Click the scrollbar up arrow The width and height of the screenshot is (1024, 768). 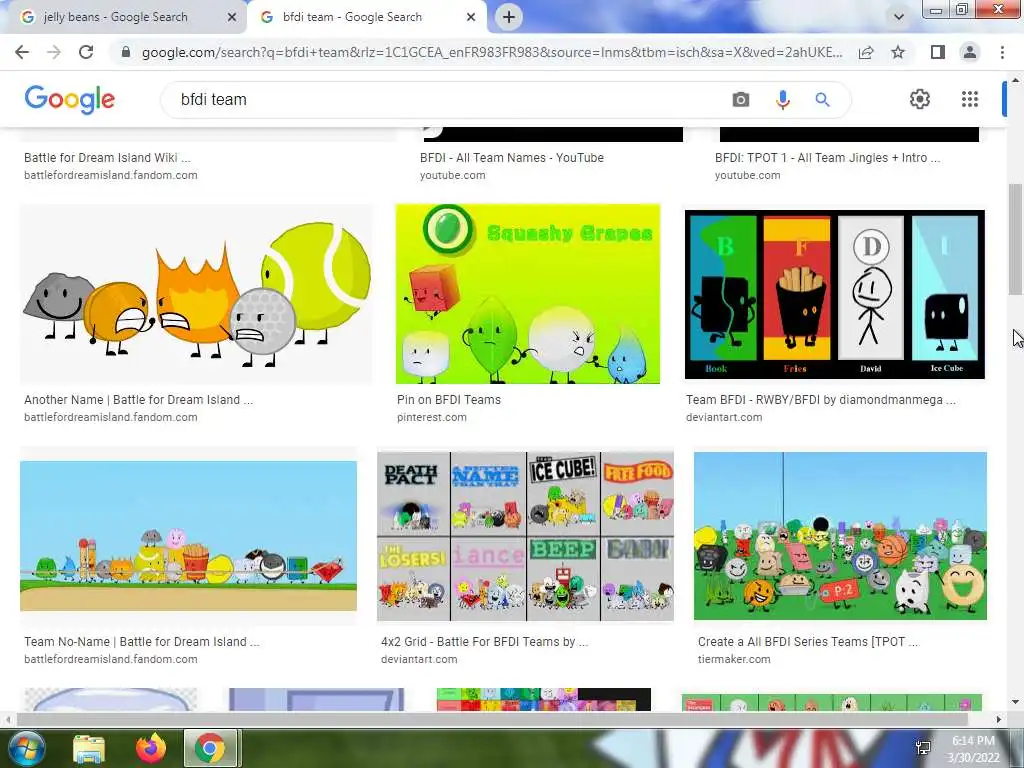click(1015, 80)
